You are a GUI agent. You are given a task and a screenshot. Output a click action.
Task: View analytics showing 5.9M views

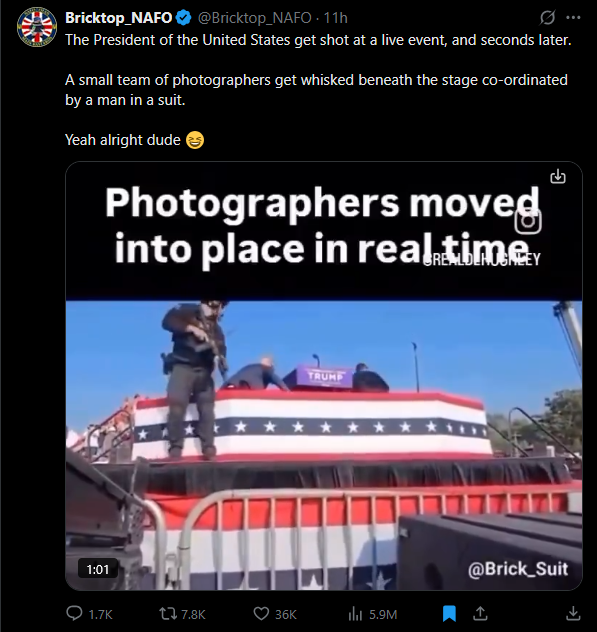point(372,614)
